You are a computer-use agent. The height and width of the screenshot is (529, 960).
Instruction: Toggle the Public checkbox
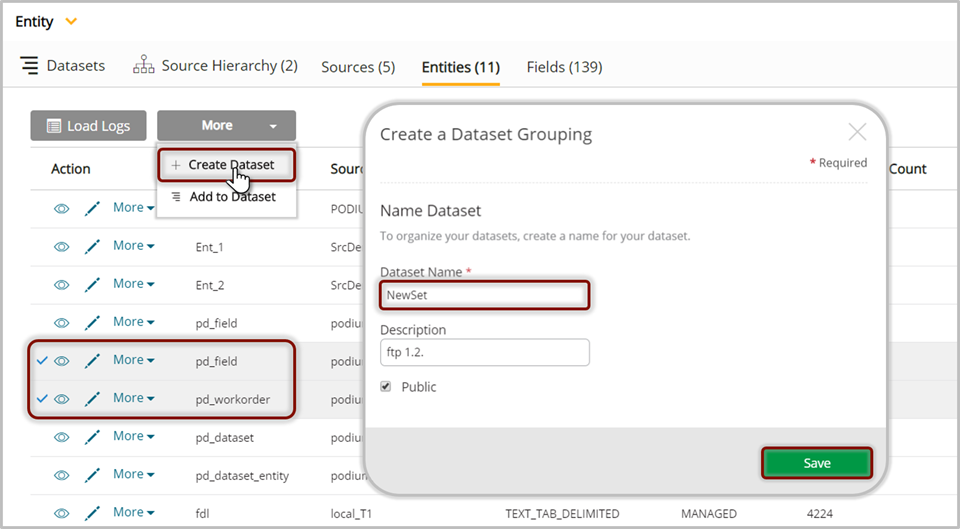(386, 387)
